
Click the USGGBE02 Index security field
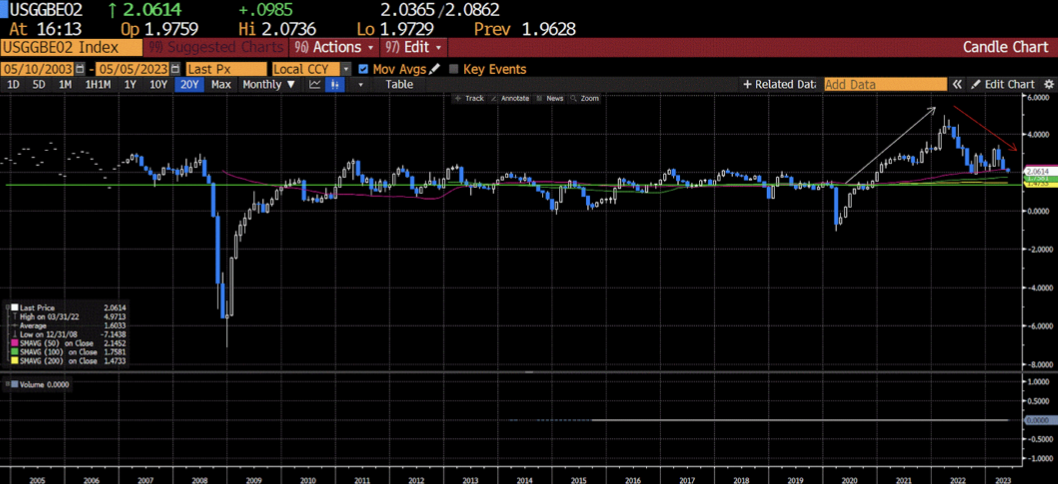tap(72, 48)
